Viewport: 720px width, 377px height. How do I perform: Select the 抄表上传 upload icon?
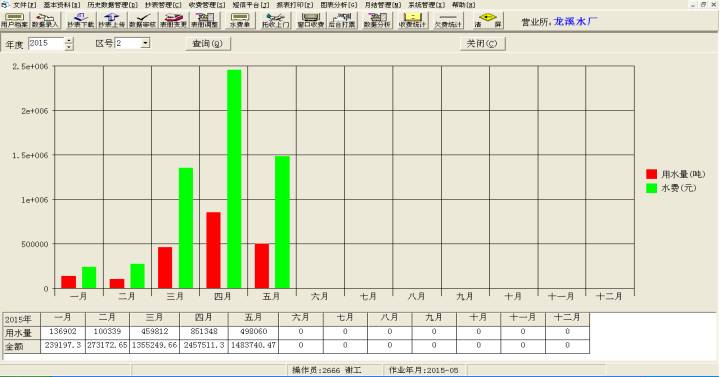coord(112,21)
